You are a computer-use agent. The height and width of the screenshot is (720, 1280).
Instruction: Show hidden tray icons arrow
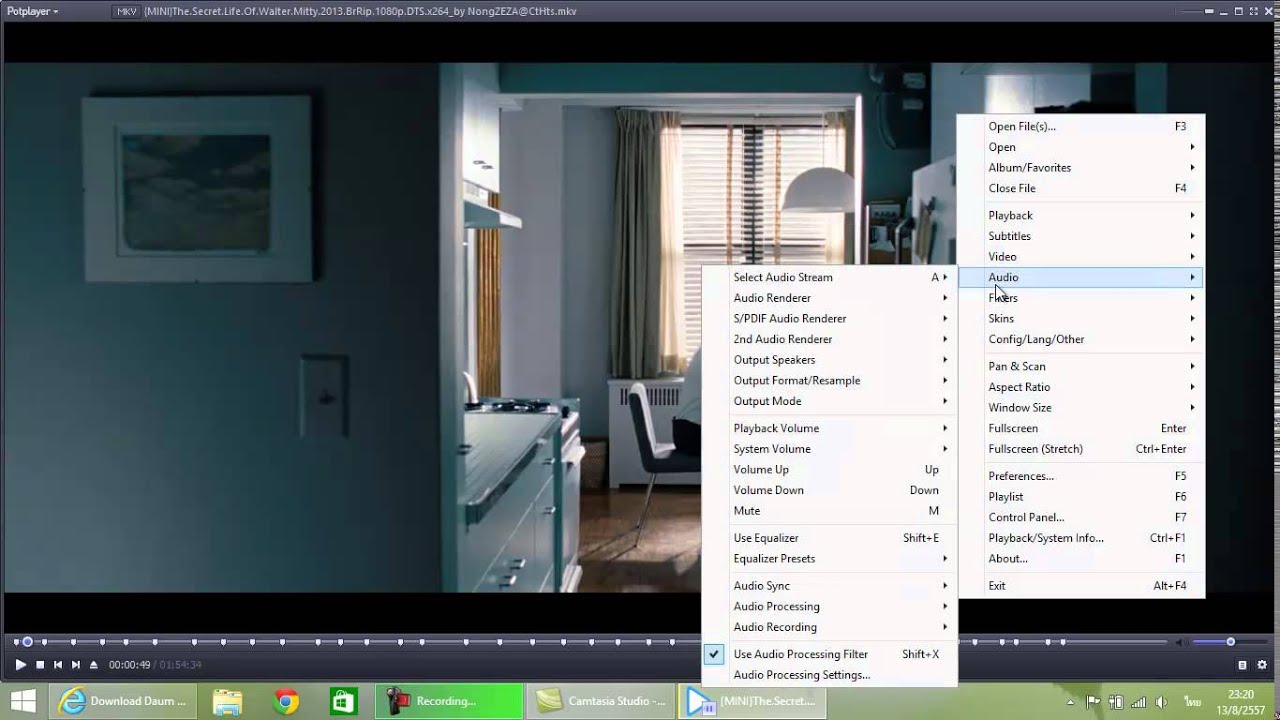point(1071,701)
